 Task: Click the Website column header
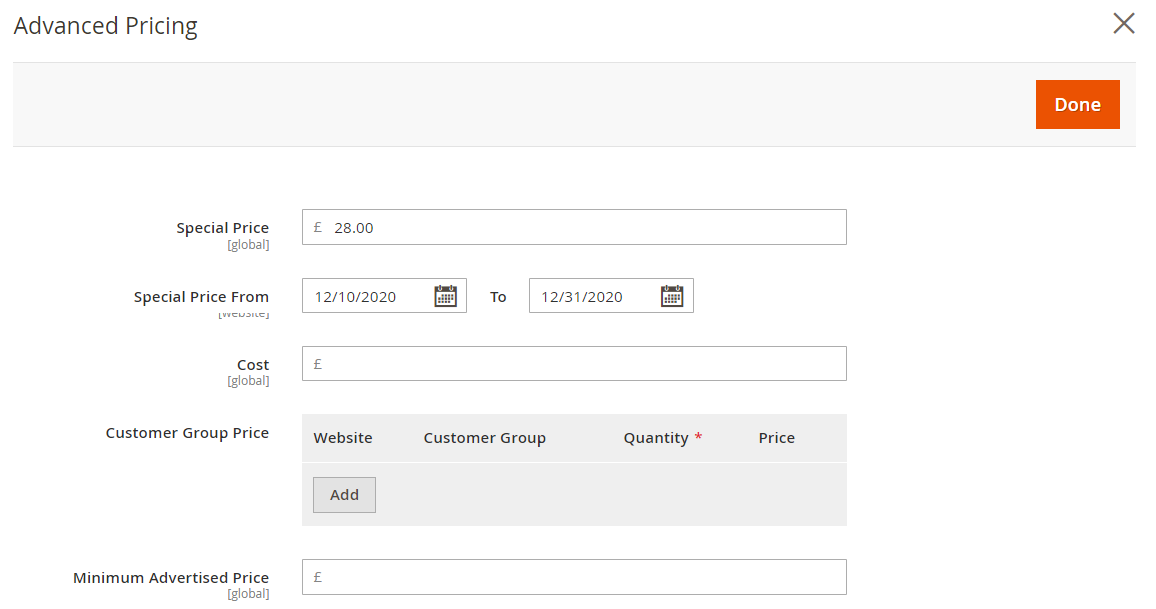343,438
